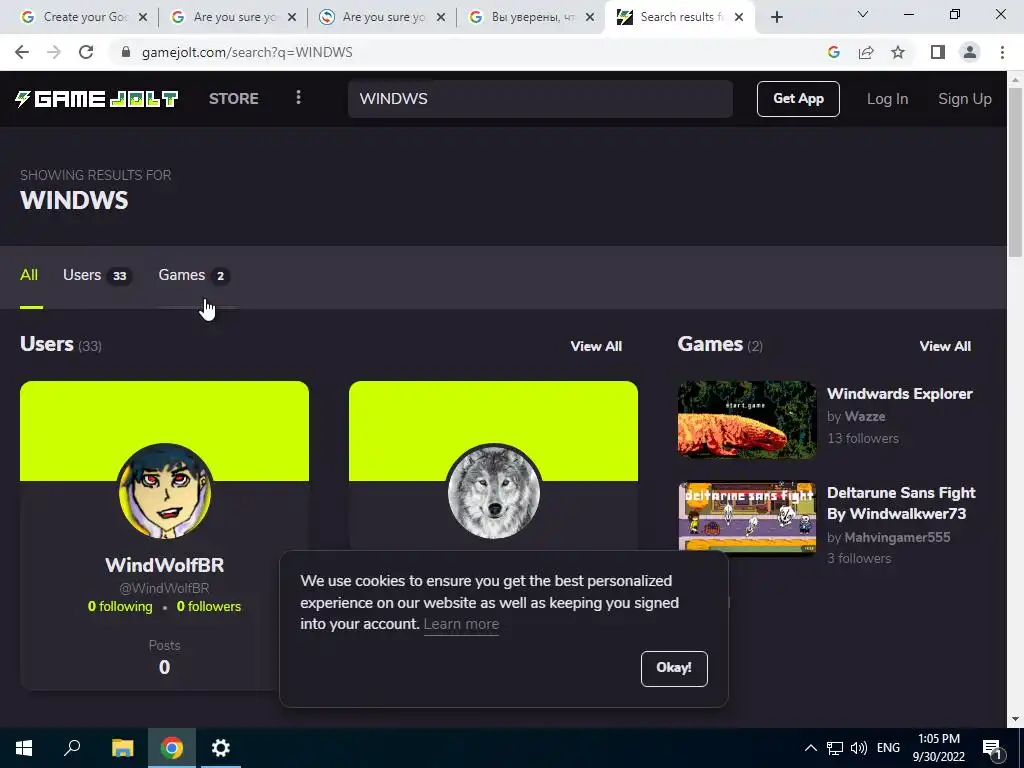The width and height of the screenshot is (1024, 768).
Task: Open a new browser tab
Action: click(776, 18)
